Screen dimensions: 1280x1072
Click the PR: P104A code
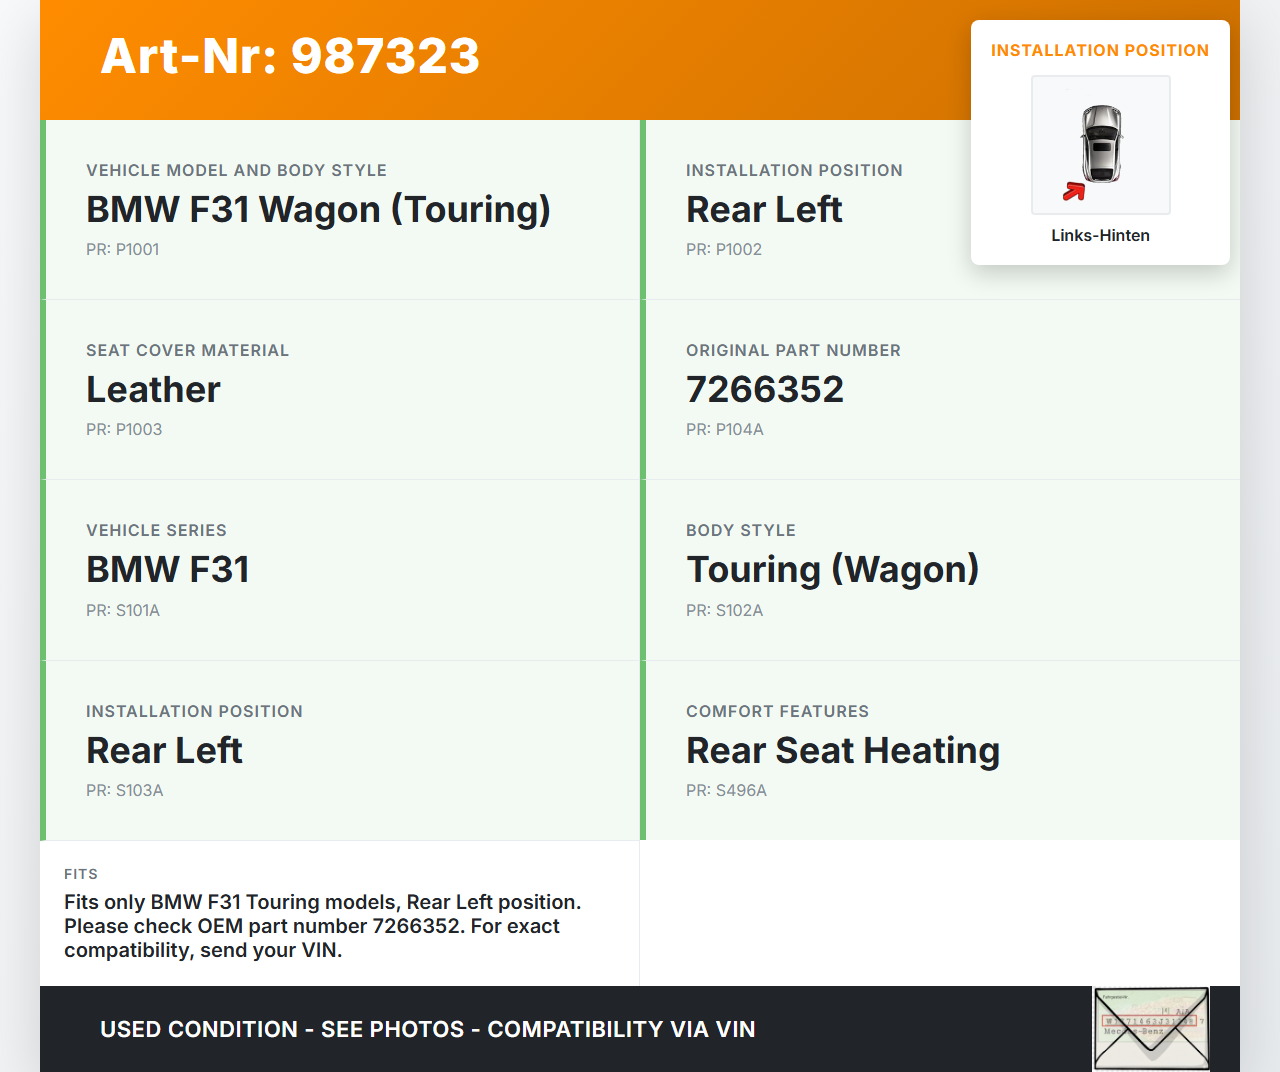[725, 430]
